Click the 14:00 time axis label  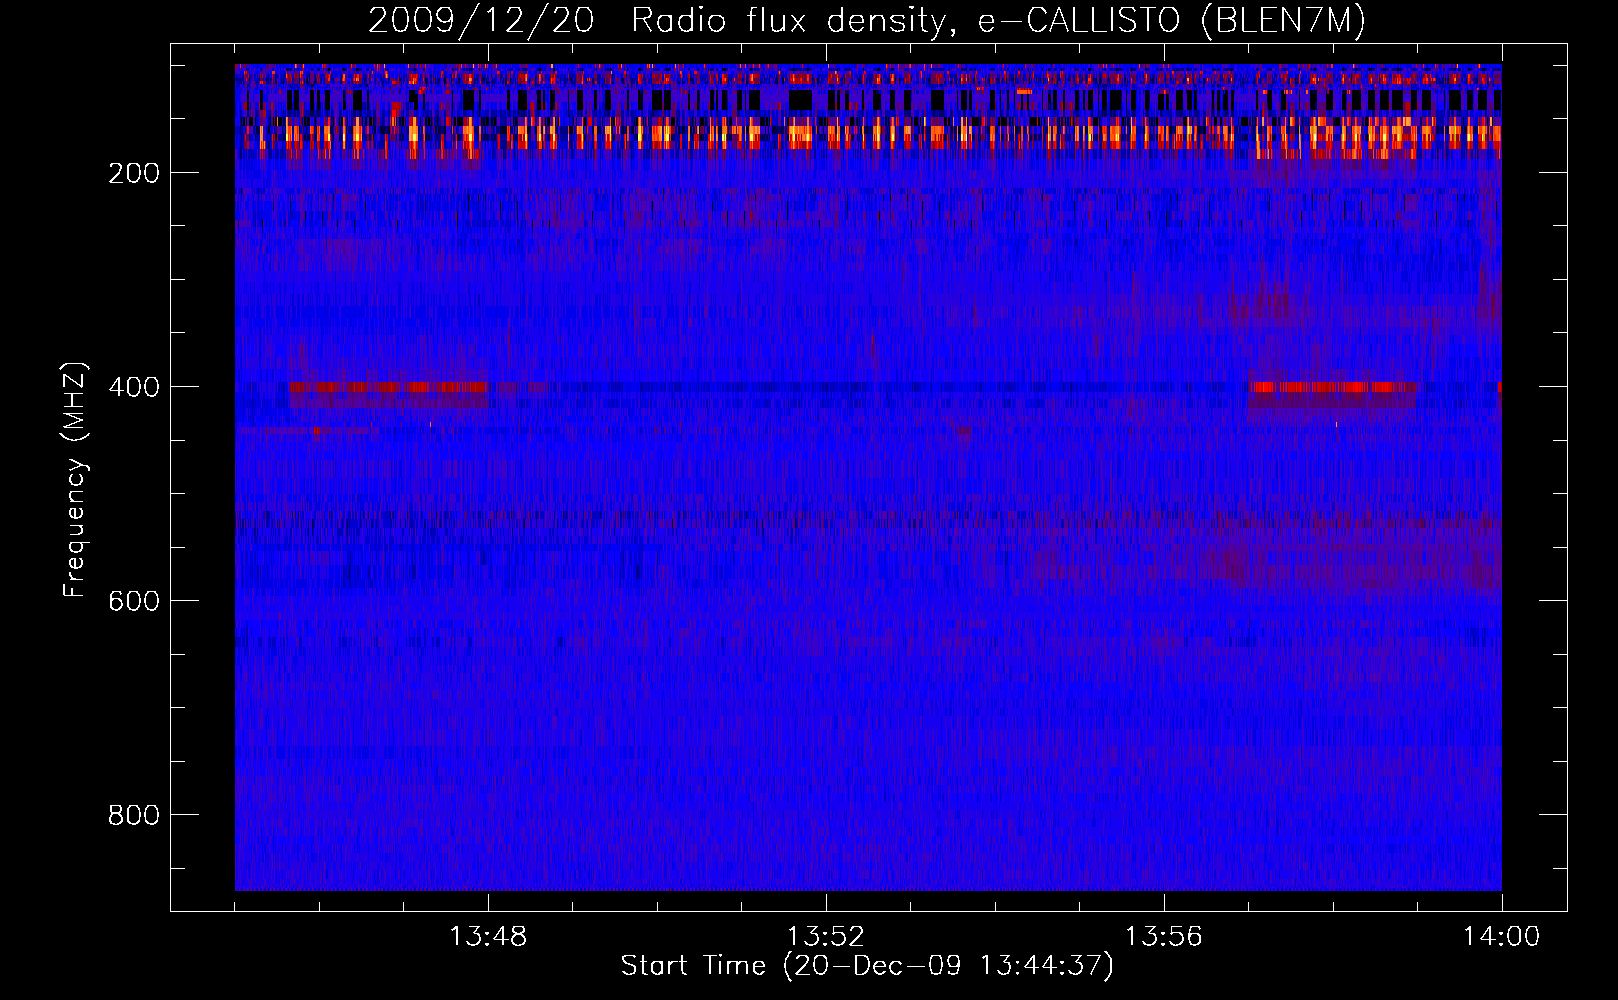[1502, 937]
